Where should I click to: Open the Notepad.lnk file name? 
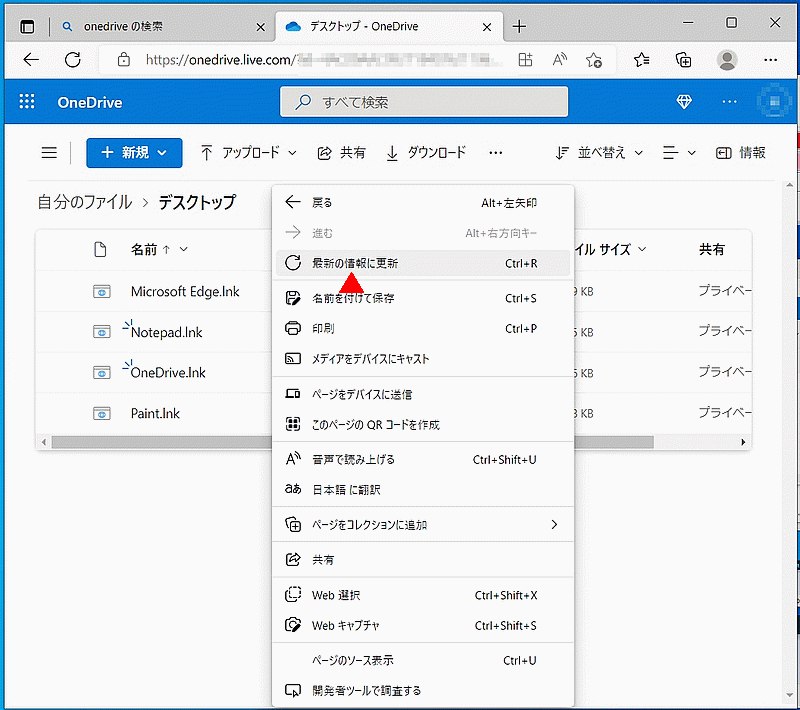(166, 333)
